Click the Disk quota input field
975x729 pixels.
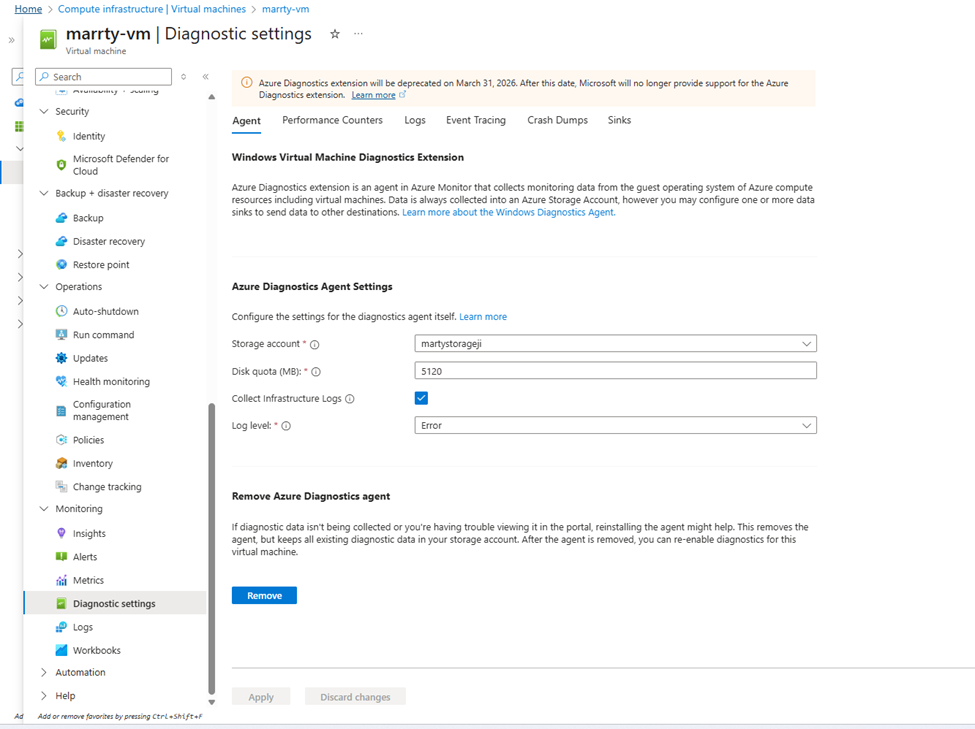[x=615, y=371]
